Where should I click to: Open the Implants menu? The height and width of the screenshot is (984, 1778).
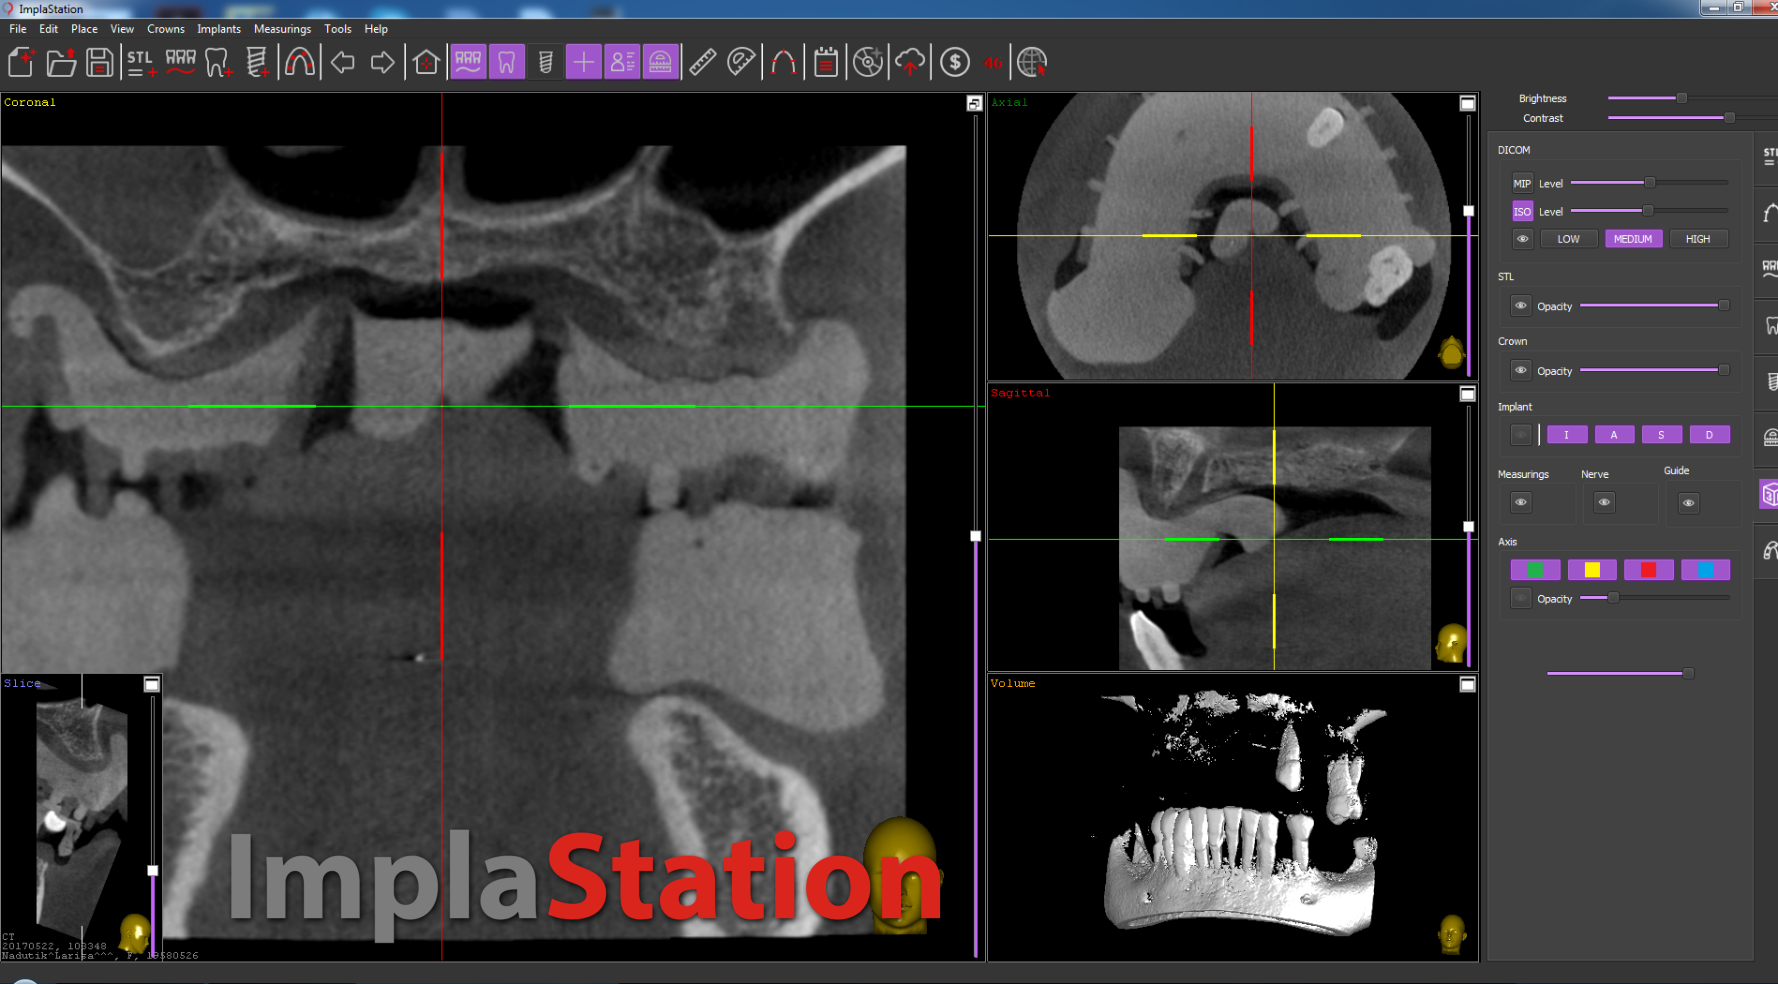point(219,29)
